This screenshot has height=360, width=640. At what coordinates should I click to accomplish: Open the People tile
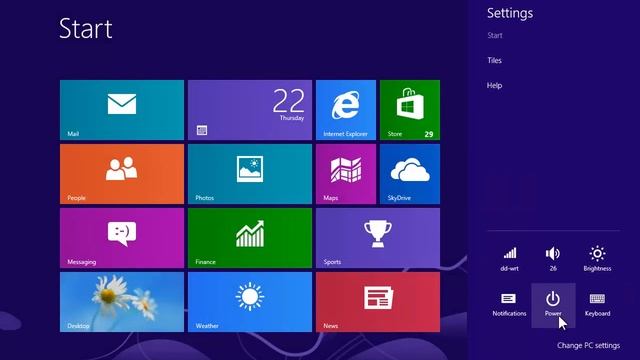[x=122, y=174]
